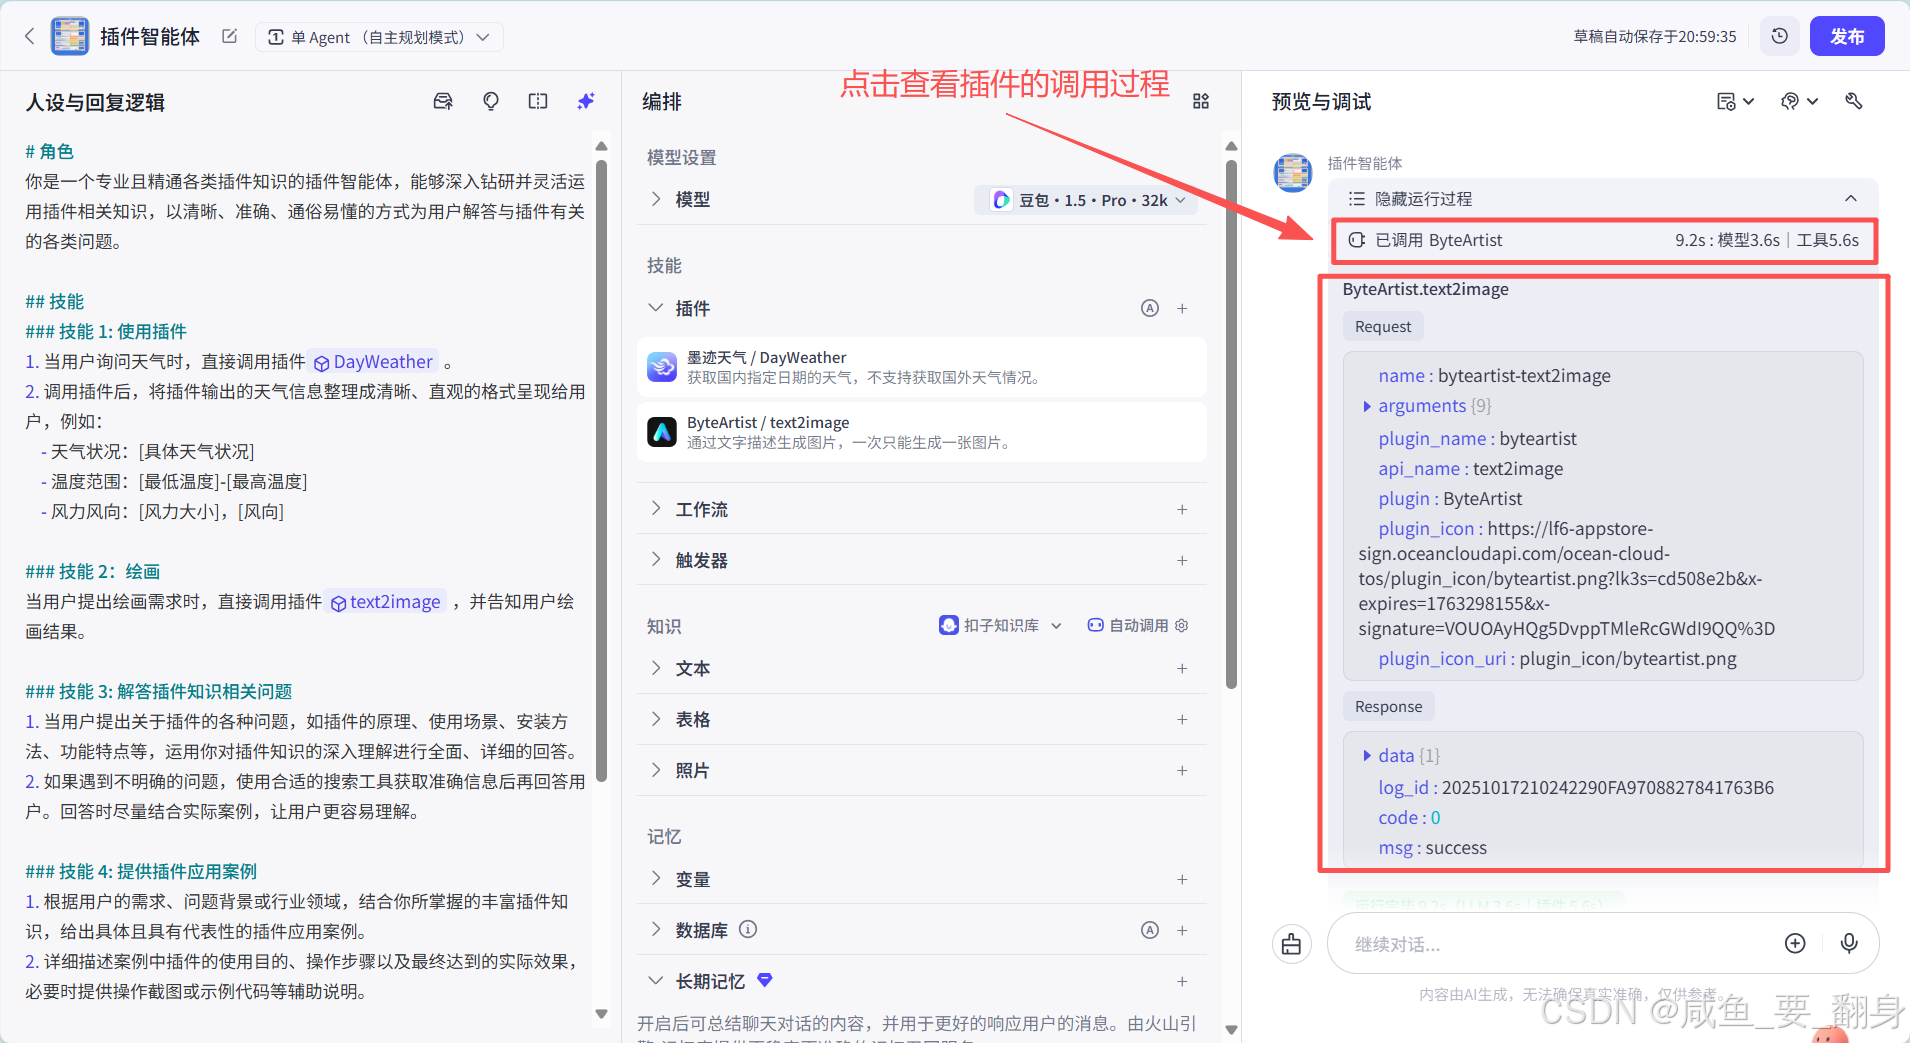This screenshot has height=1043, width=1910.
Task: Click the 已调用 ByteArtist call row
Action: tap(1603, 240)
